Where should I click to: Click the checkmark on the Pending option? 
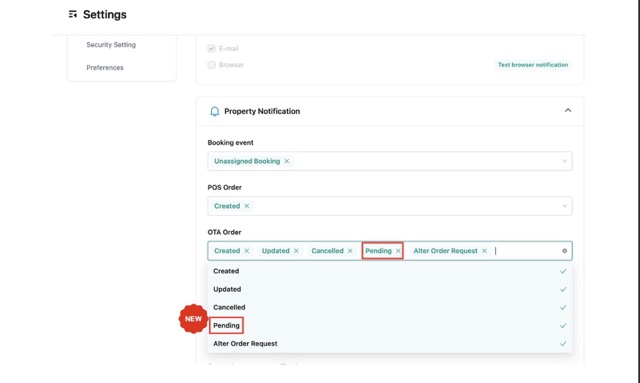tap(563, 325)
